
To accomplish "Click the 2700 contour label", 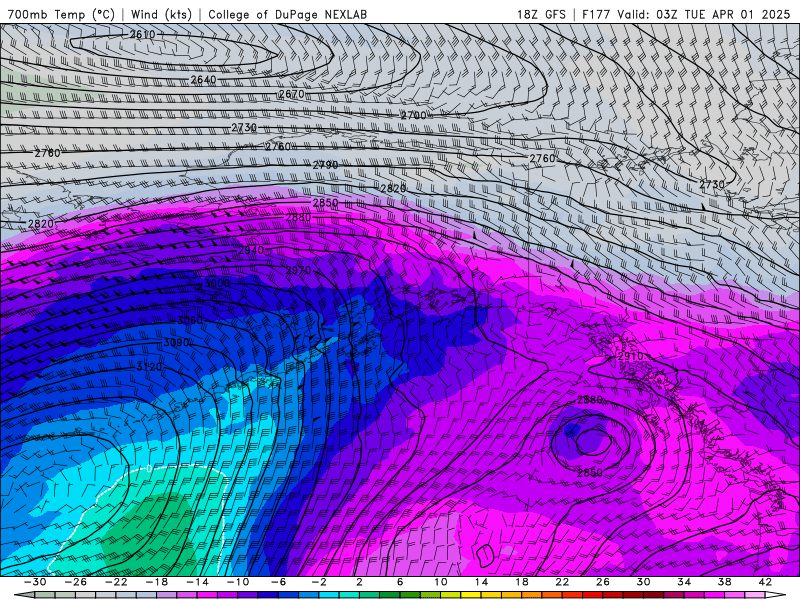I will (413, 115).
